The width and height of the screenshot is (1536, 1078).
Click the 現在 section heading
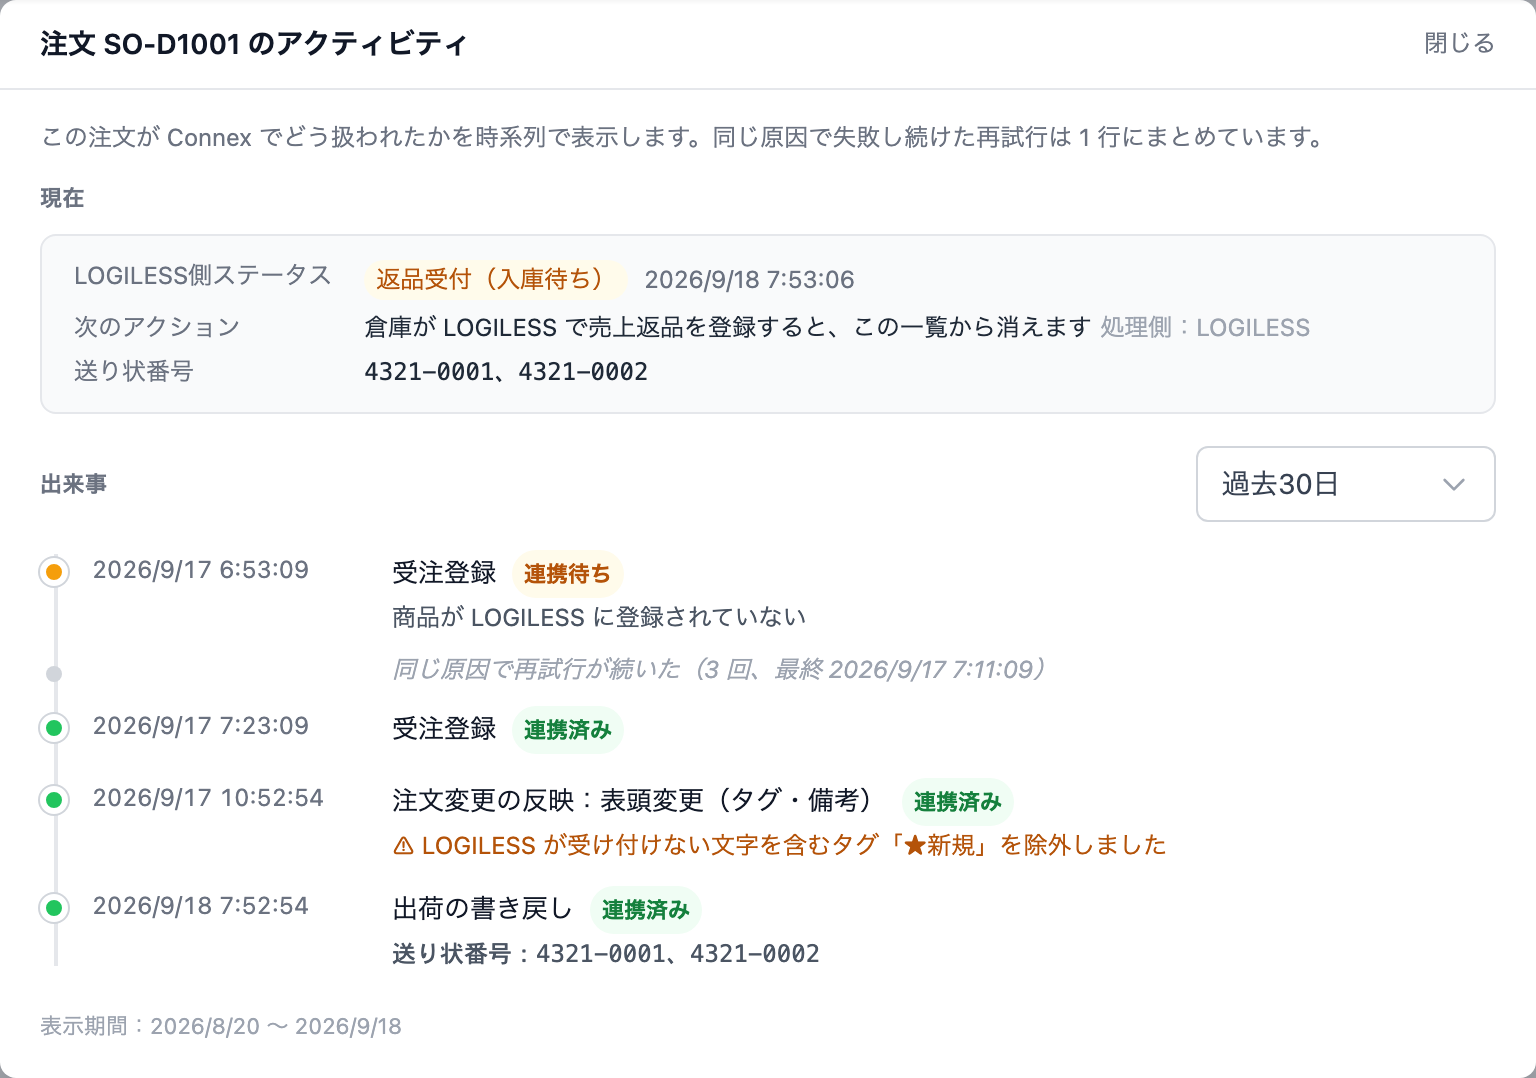62,198
